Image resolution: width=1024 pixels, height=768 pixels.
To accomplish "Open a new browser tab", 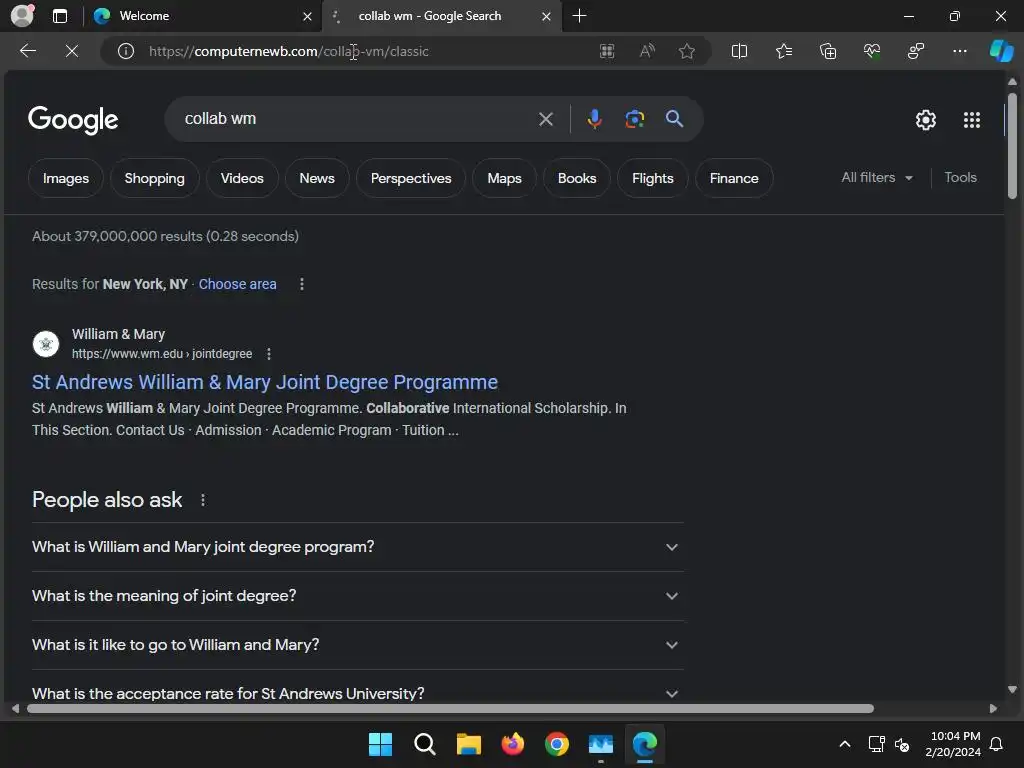I will click(x=579, y=16).
